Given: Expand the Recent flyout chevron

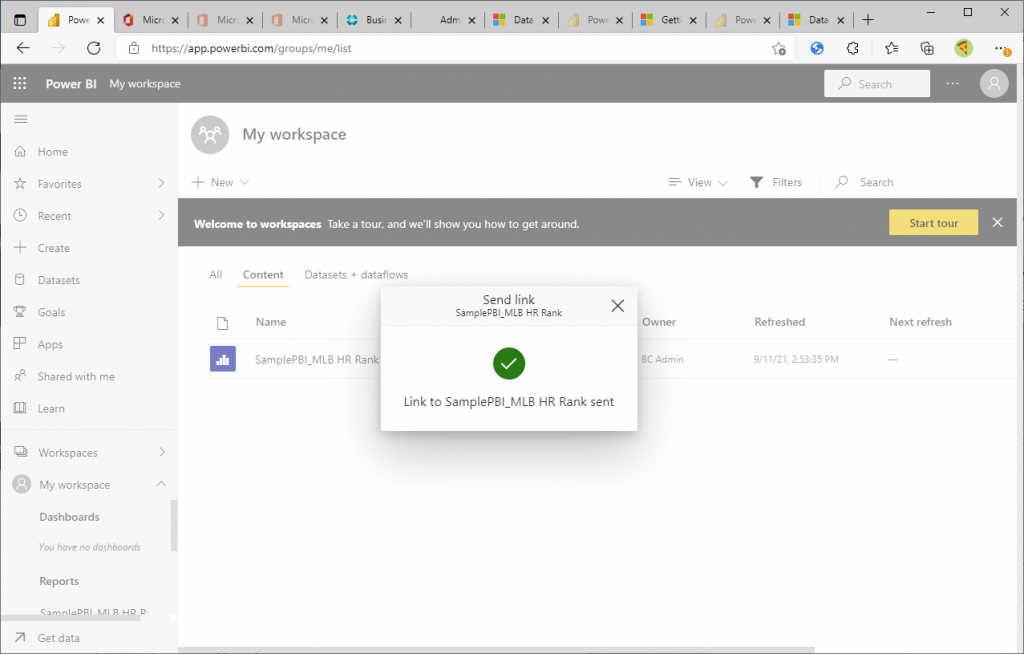Looking at the screenshot, I should (x=161, y=215).
